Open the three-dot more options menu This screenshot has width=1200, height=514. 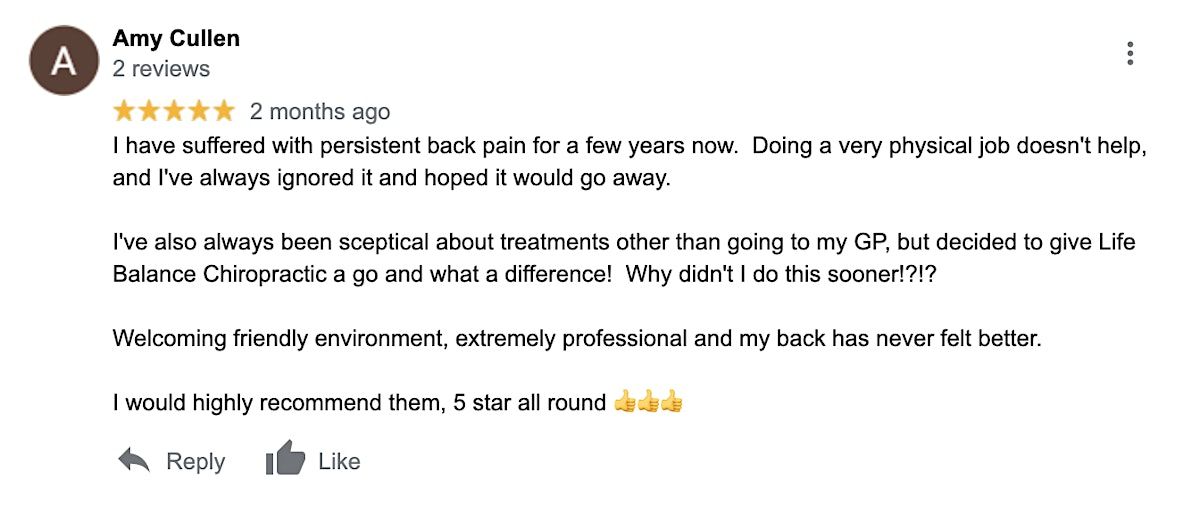pos(1130,54)
